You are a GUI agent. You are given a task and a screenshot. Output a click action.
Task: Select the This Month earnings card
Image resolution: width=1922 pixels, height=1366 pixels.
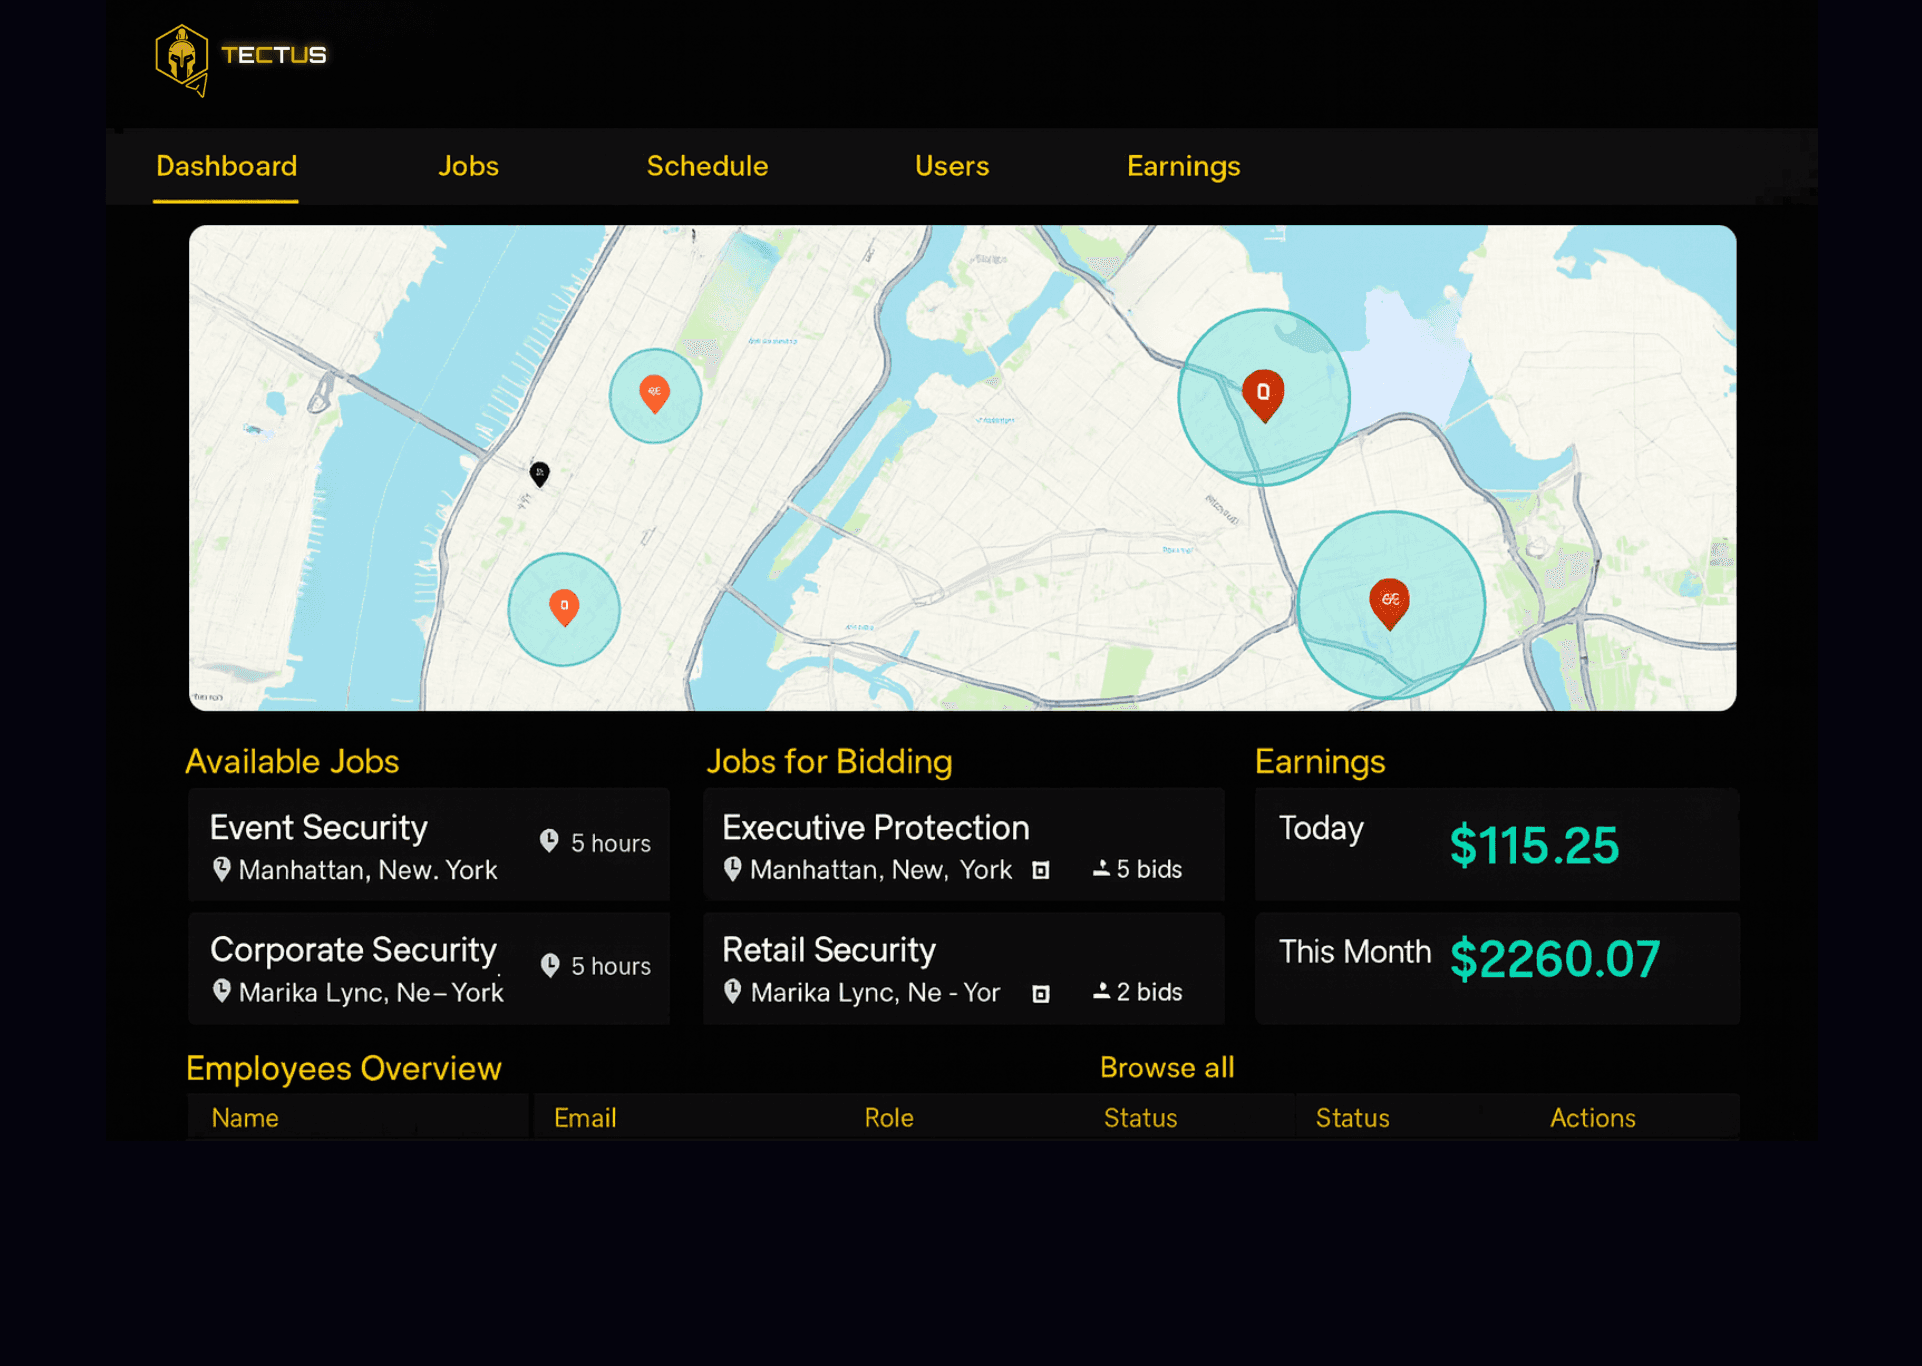pyautogui.click(x=1496, y=967)
